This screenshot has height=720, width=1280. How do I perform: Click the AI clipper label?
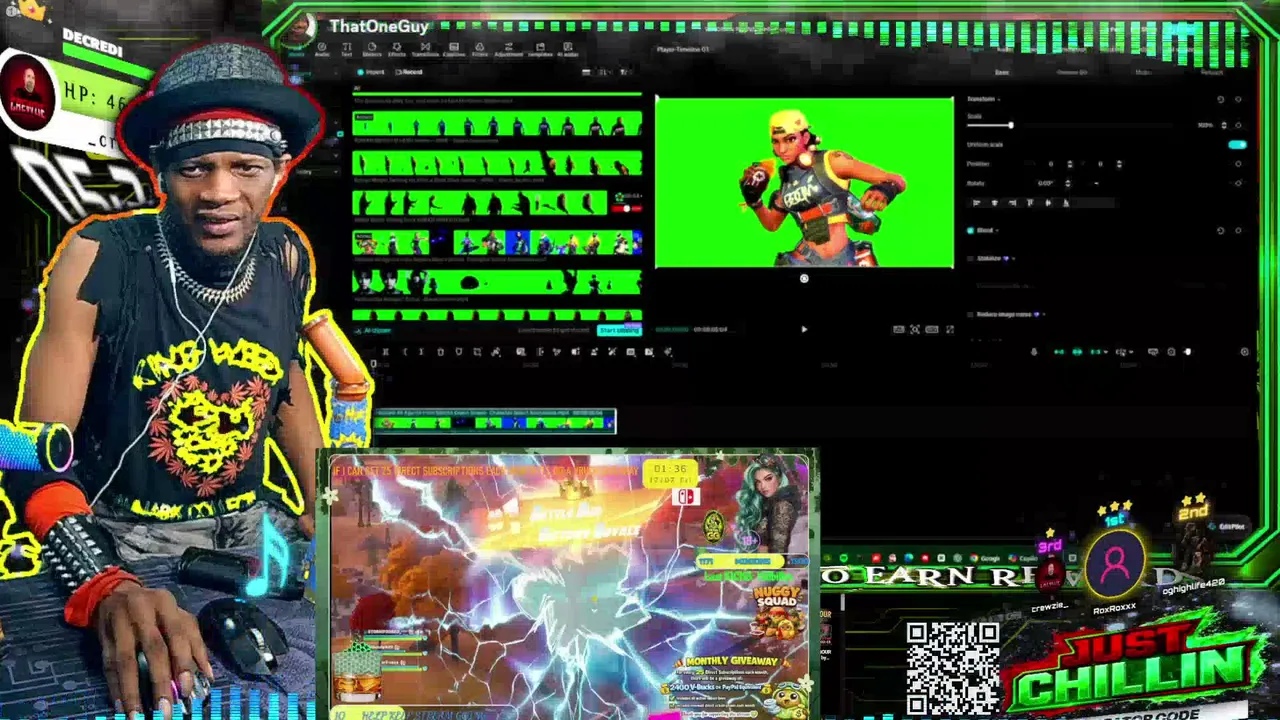(376, 330)
